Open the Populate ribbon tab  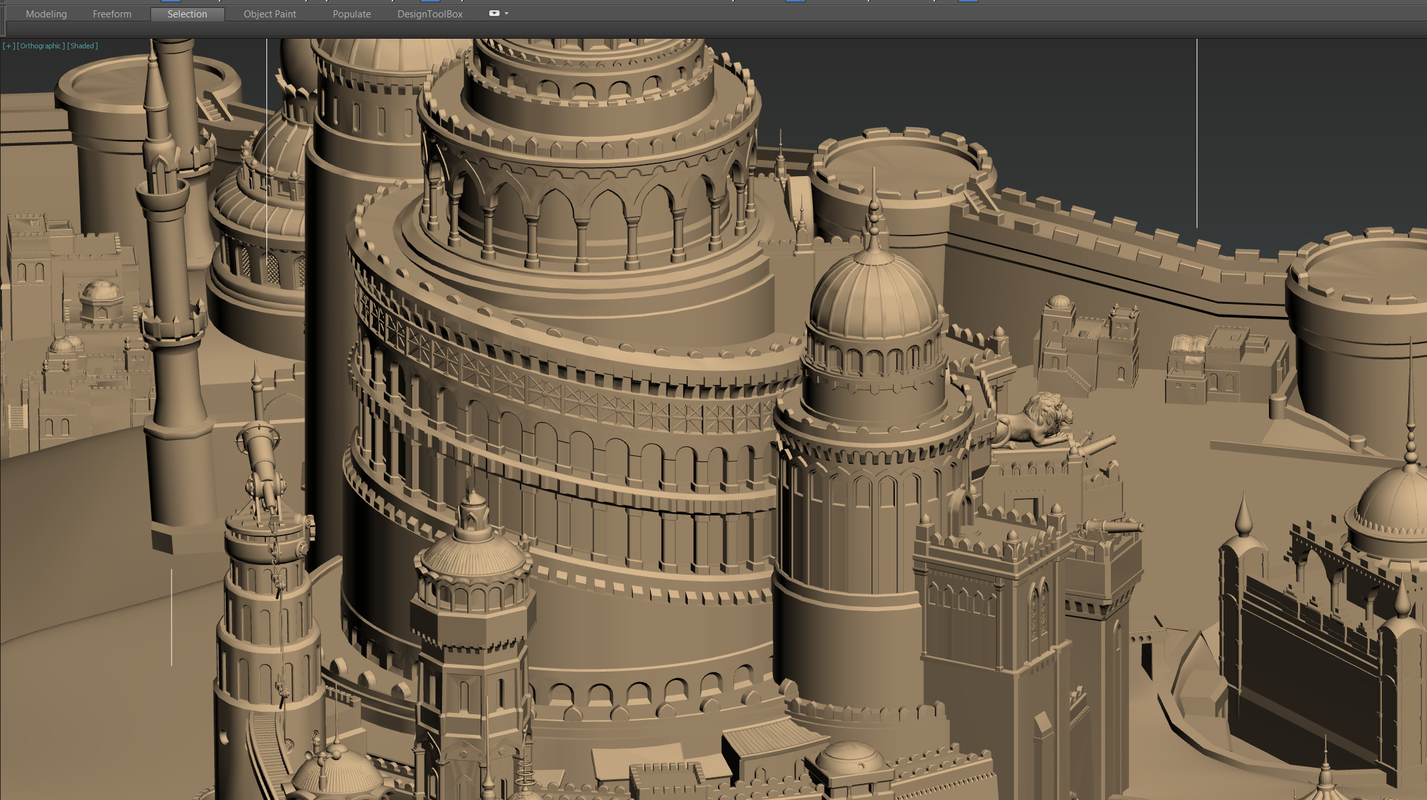(x=351, y=13)
